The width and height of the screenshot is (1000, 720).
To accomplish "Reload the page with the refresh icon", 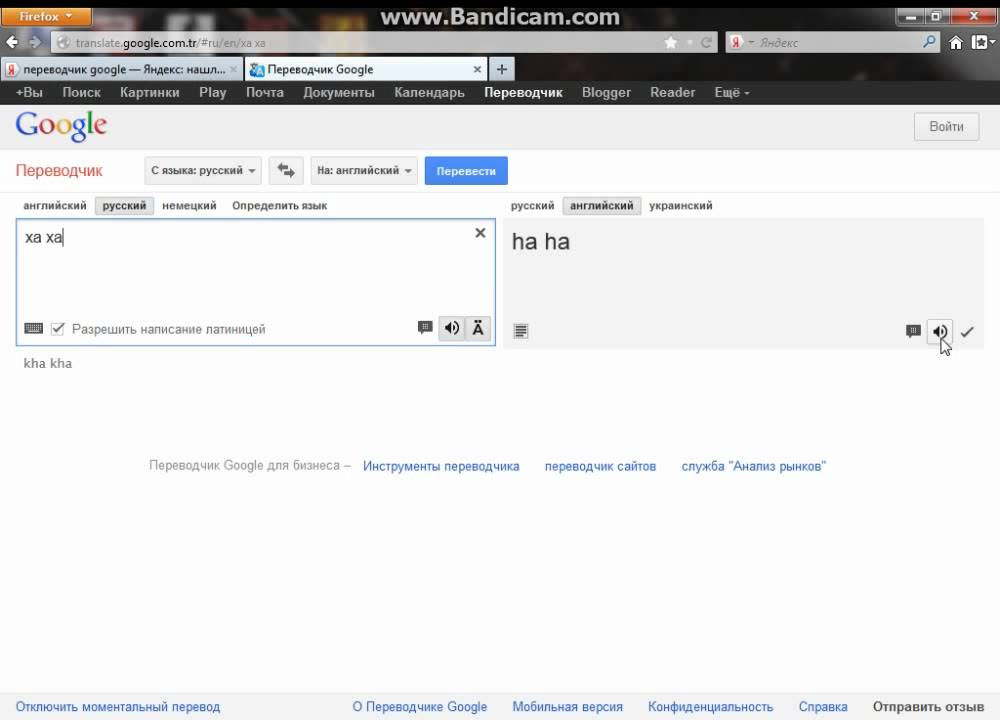I will (706, 43).
